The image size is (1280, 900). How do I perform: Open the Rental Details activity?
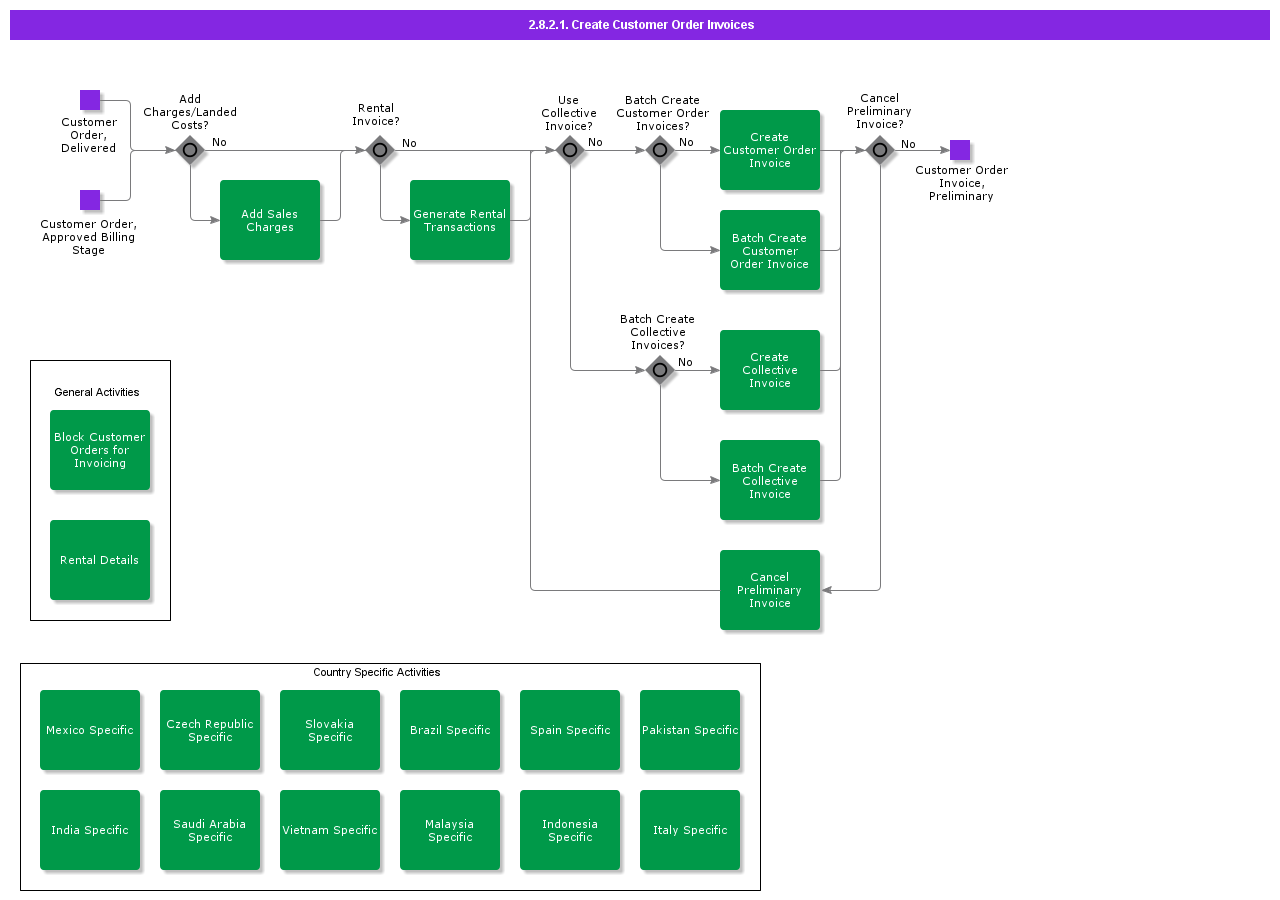[99, 559]
